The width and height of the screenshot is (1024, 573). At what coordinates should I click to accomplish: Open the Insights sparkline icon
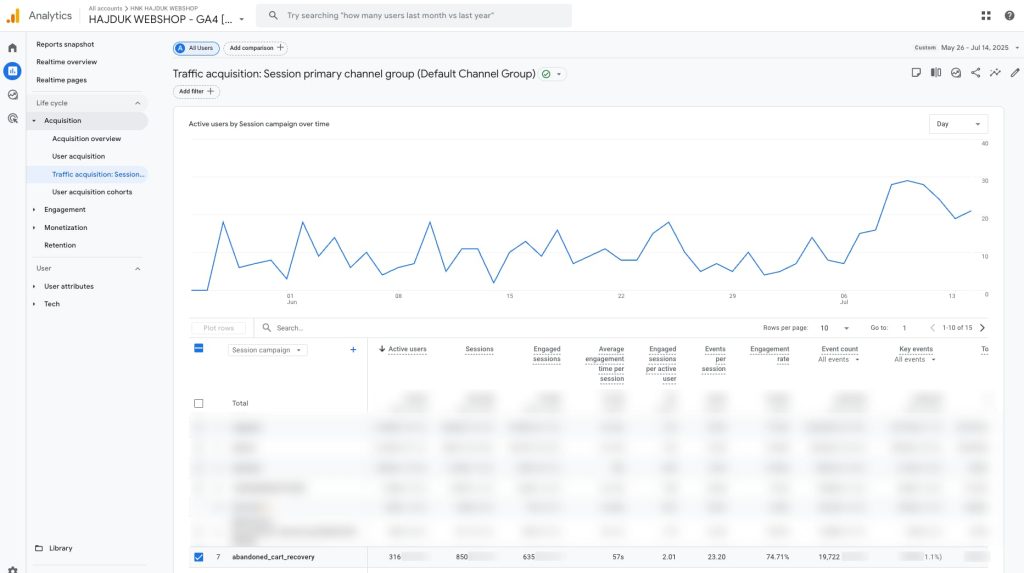995,73
